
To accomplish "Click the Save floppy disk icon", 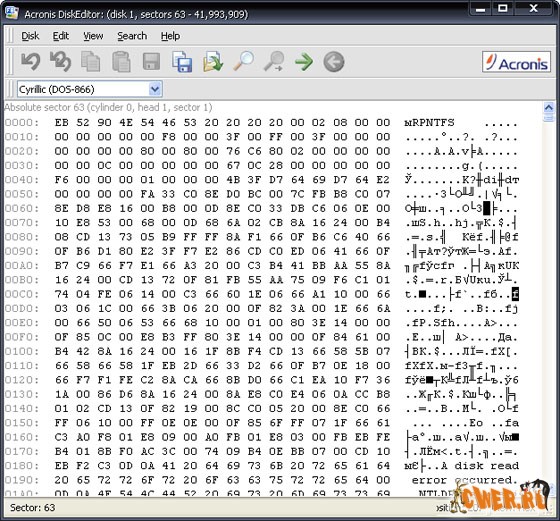I will coord(151,61).
